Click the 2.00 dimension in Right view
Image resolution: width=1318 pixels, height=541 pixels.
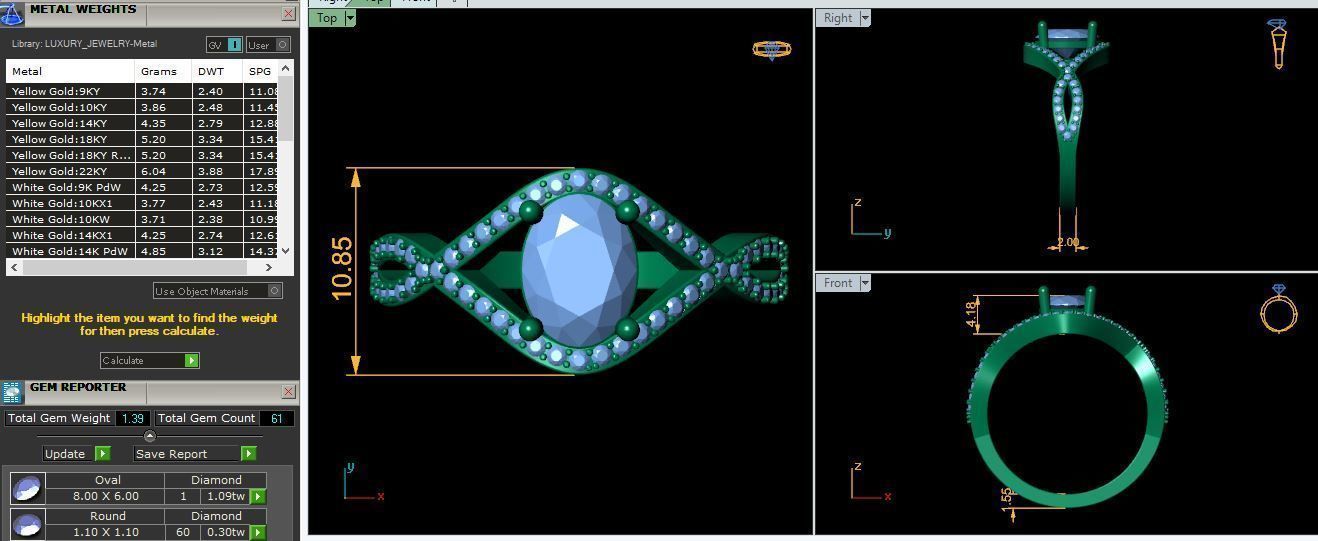point(1068,242)
